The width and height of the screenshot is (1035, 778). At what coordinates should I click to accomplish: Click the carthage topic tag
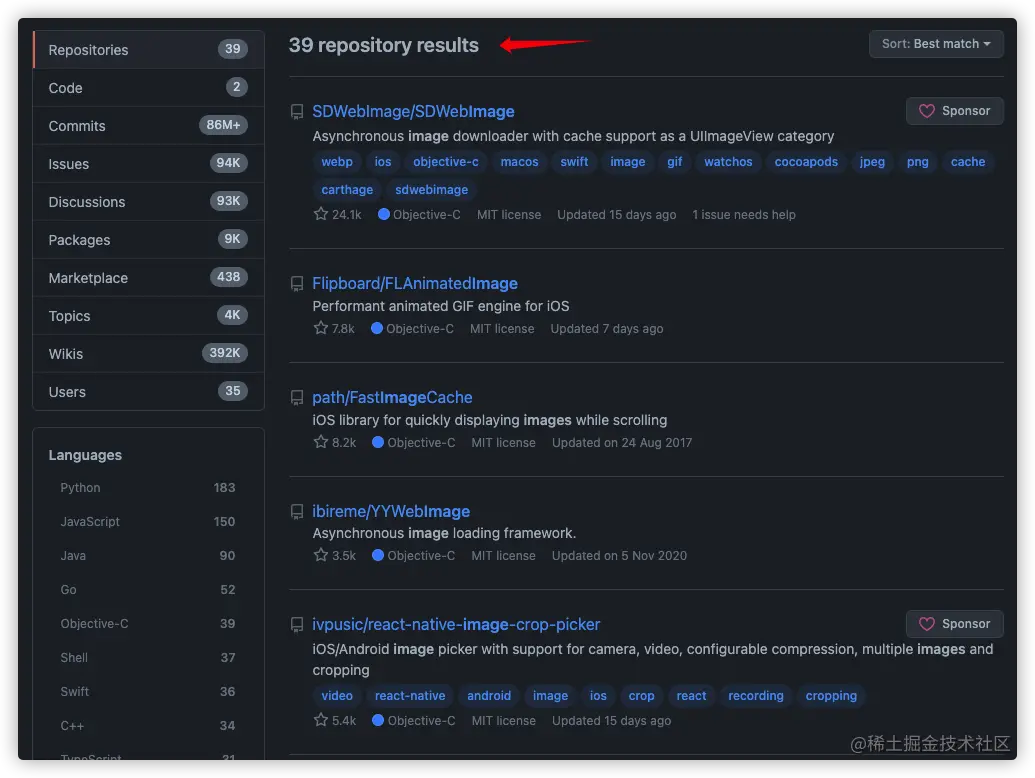(347, 189)
